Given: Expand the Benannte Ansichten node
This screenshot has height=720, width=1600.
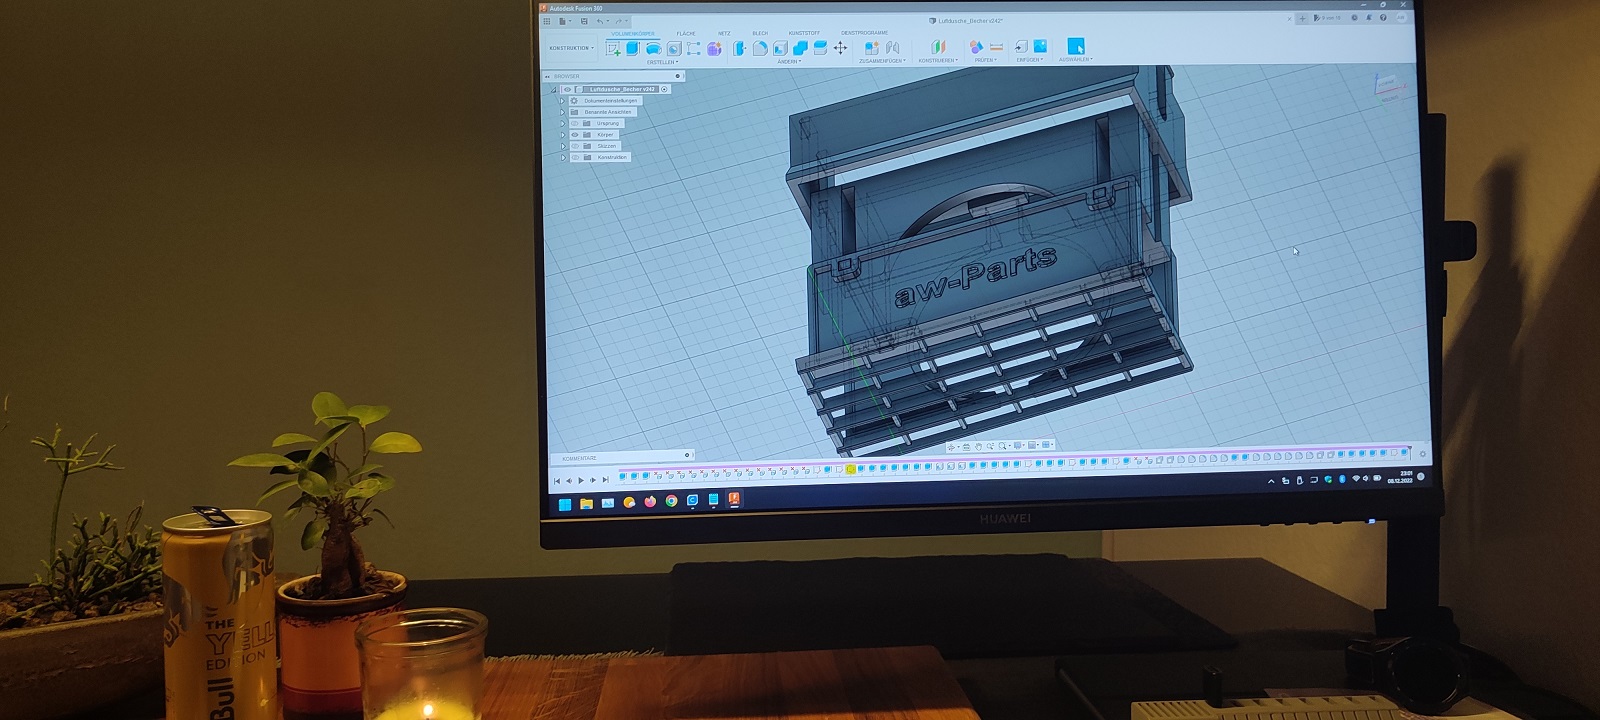Looking at the screenshot, I should coord(563,112).
